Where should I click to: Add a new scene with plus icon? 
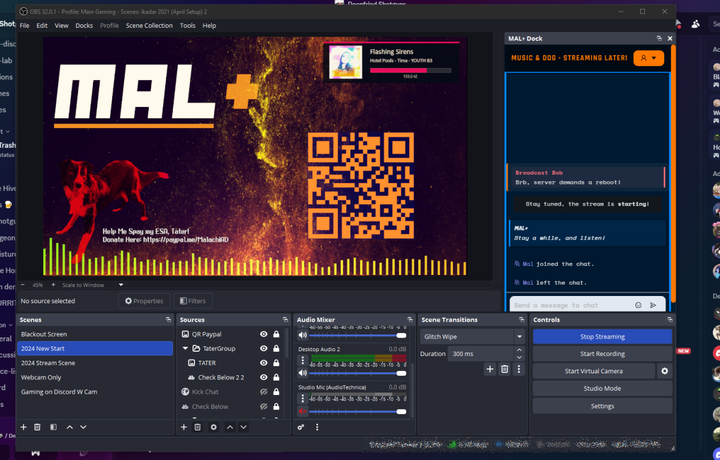[x=21, y=427]
